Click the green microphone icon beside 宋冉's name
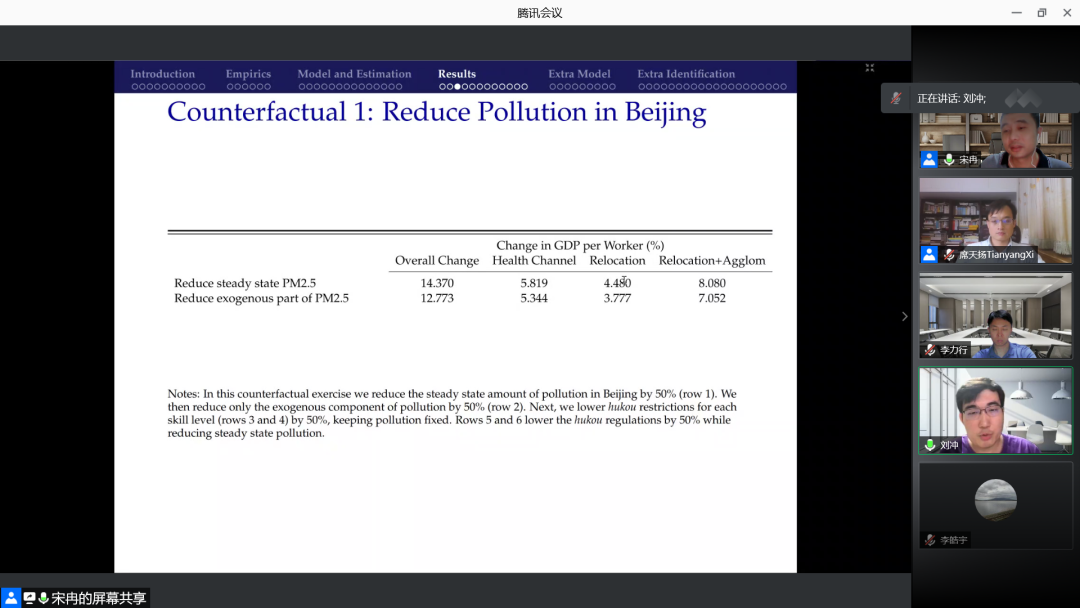The image size is (1080, 608). pos(948,159)
